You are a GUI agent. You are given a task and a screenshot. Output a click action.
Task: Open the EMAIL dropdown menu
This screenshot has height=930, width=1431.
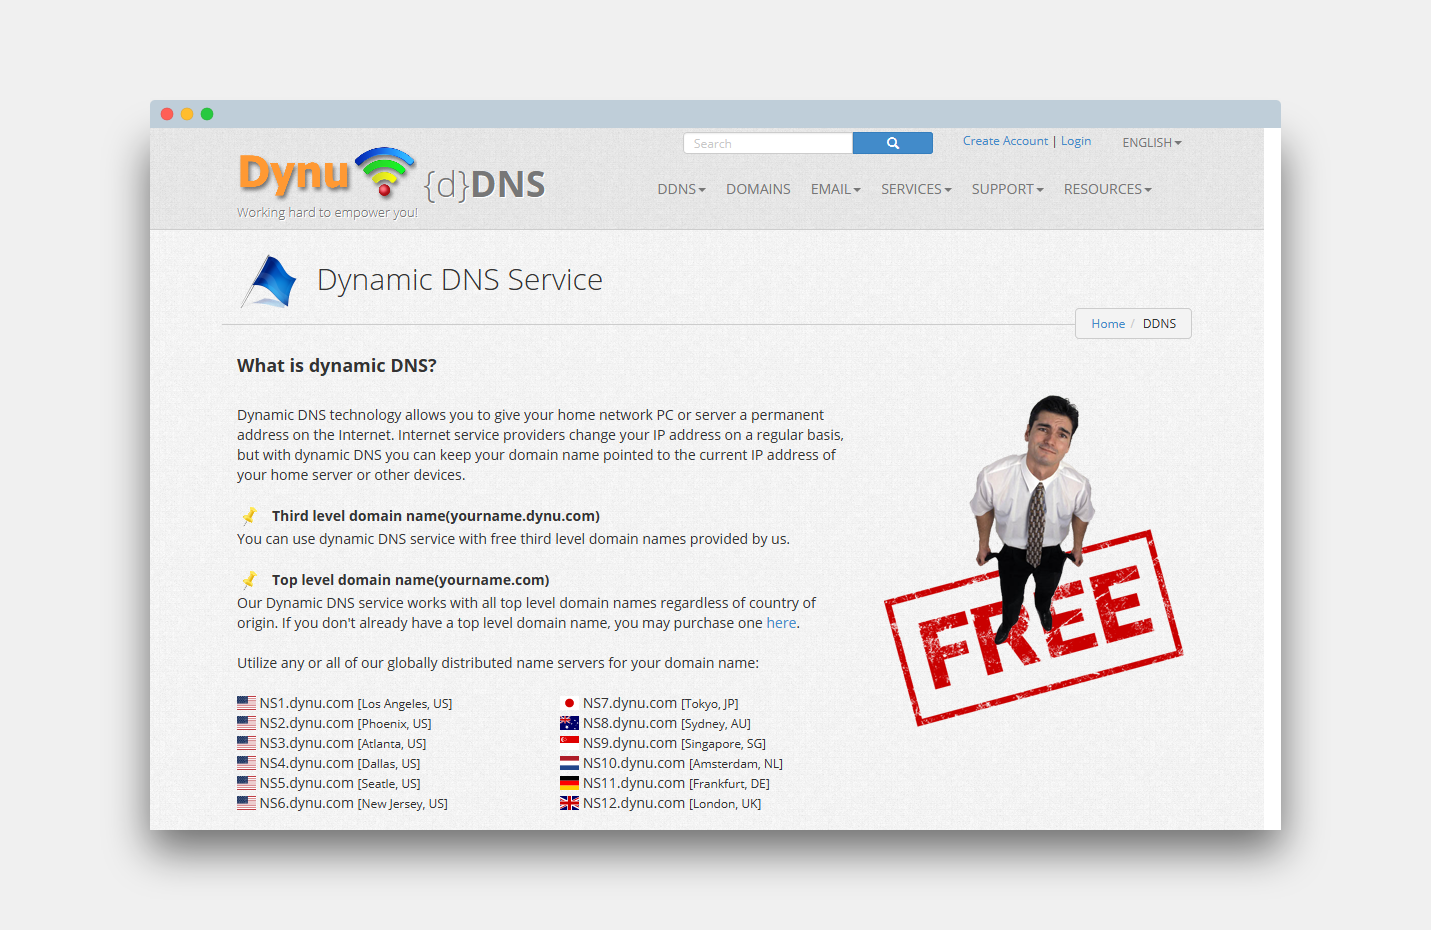835,189
